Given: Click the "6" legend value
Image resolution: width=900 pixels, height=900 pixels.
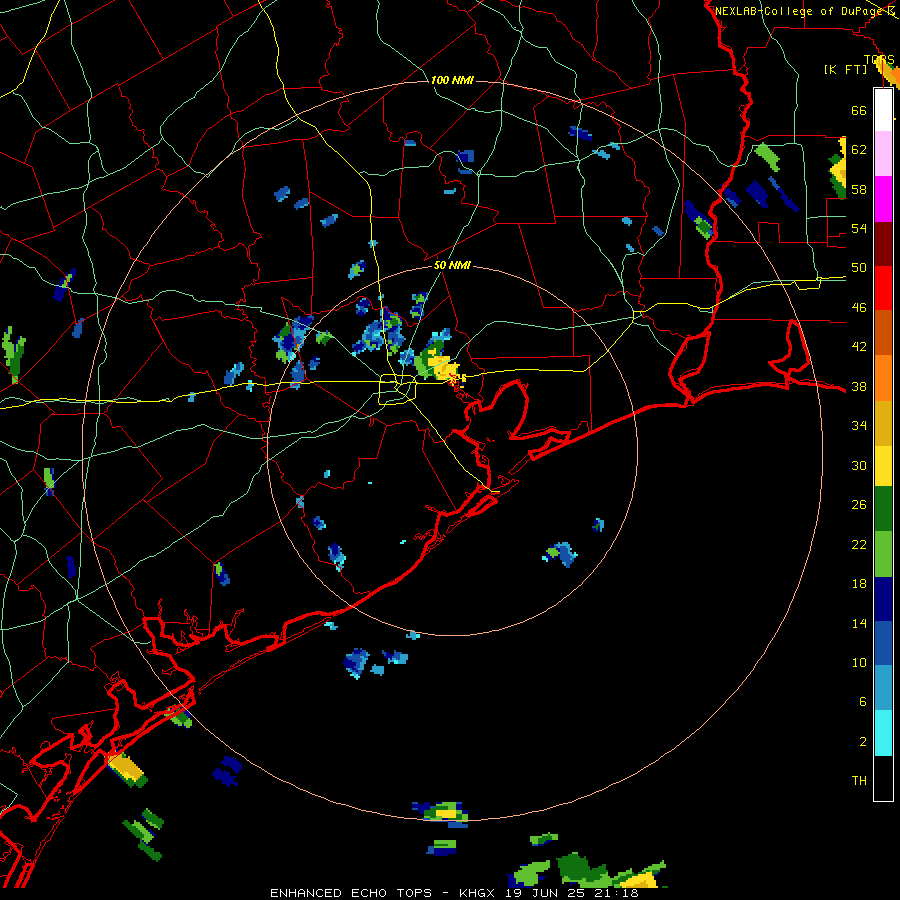Looking at the screenshot, I should pos(863,702).
